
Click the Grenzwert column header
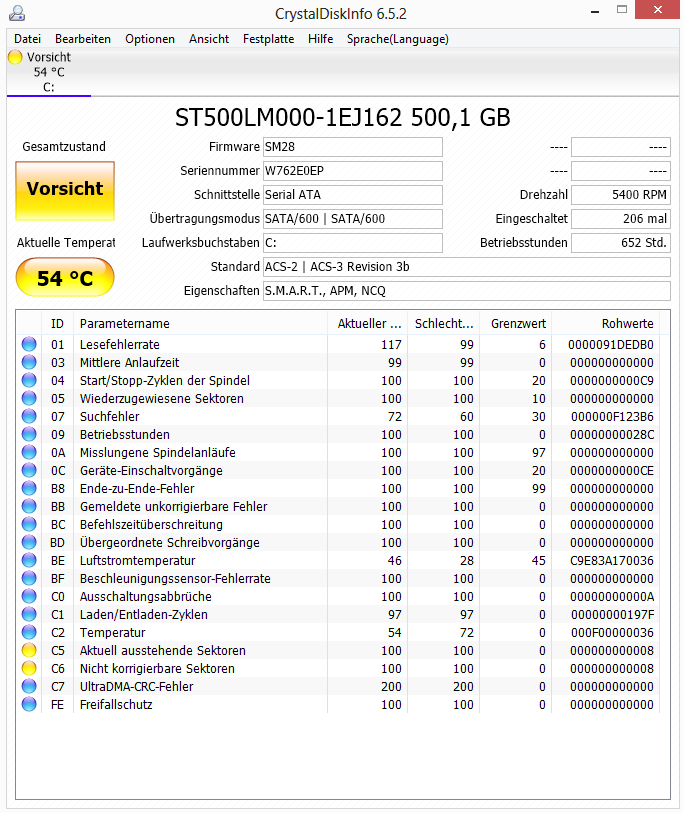(516, 324)
